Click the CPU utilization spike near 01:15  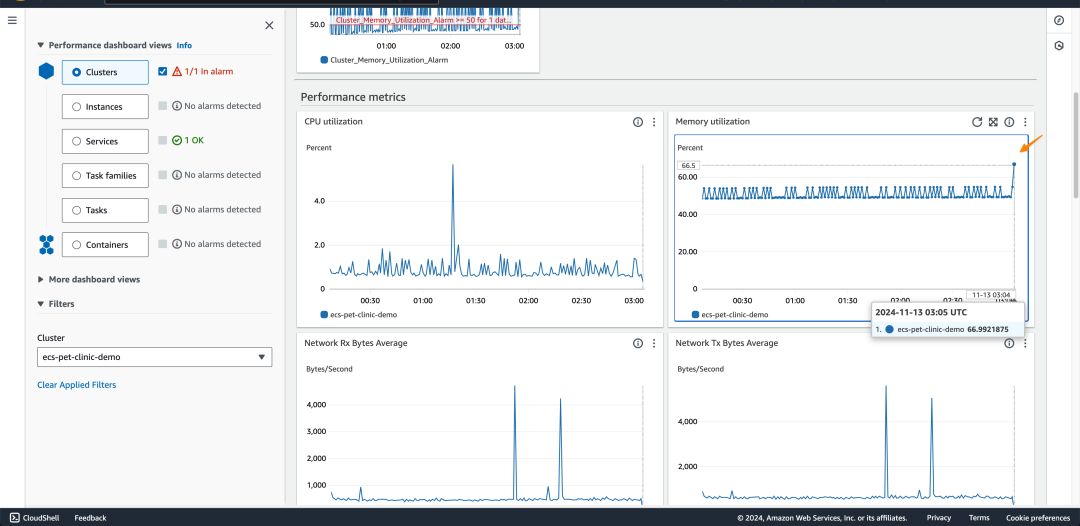453,165
